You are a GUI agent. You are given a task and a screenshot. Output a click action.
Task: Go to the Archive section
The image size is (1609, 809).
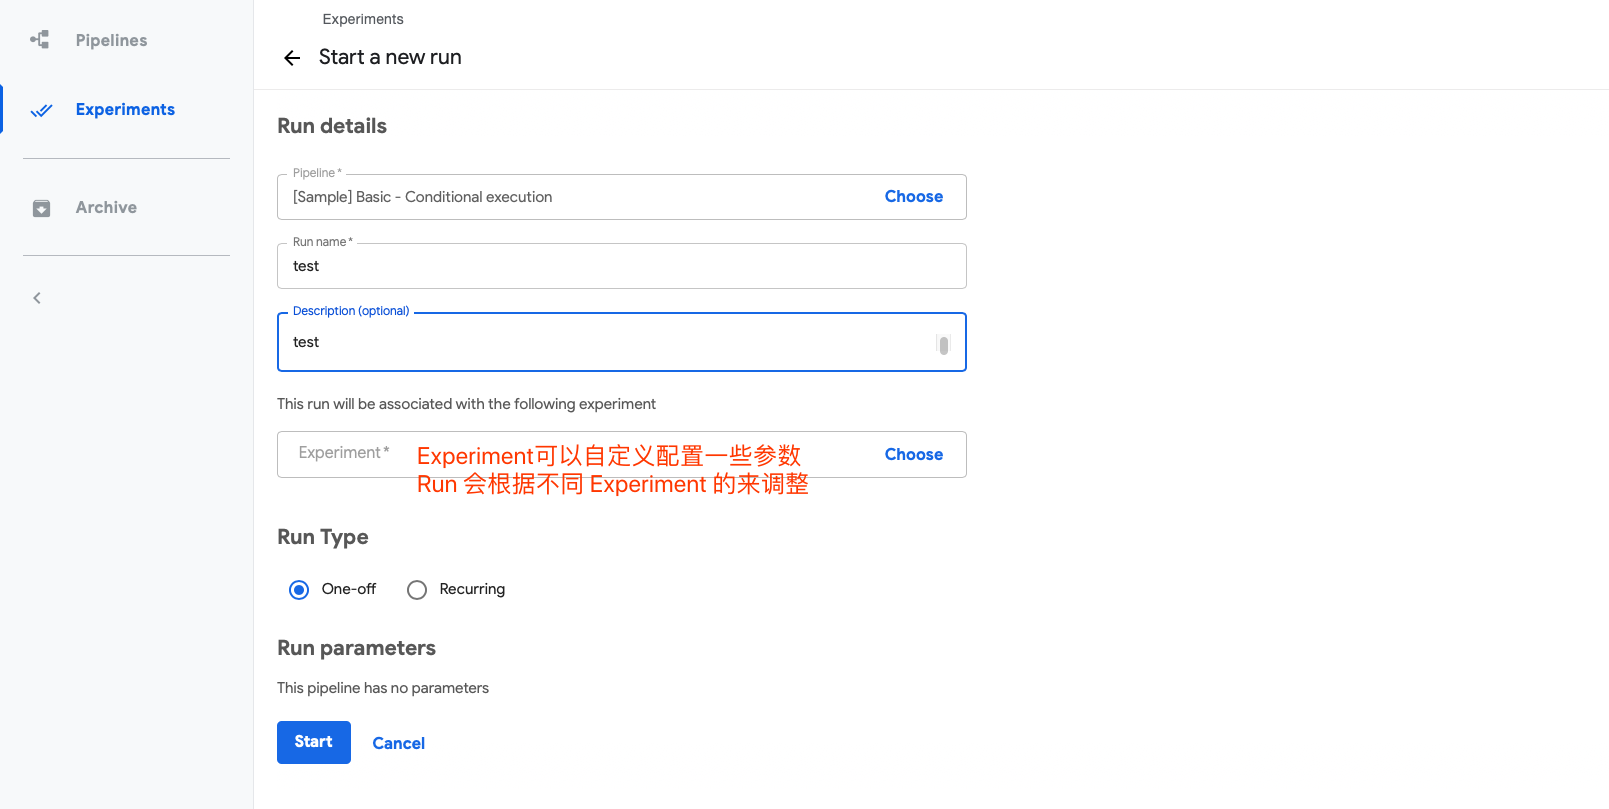tap(106, 208)
